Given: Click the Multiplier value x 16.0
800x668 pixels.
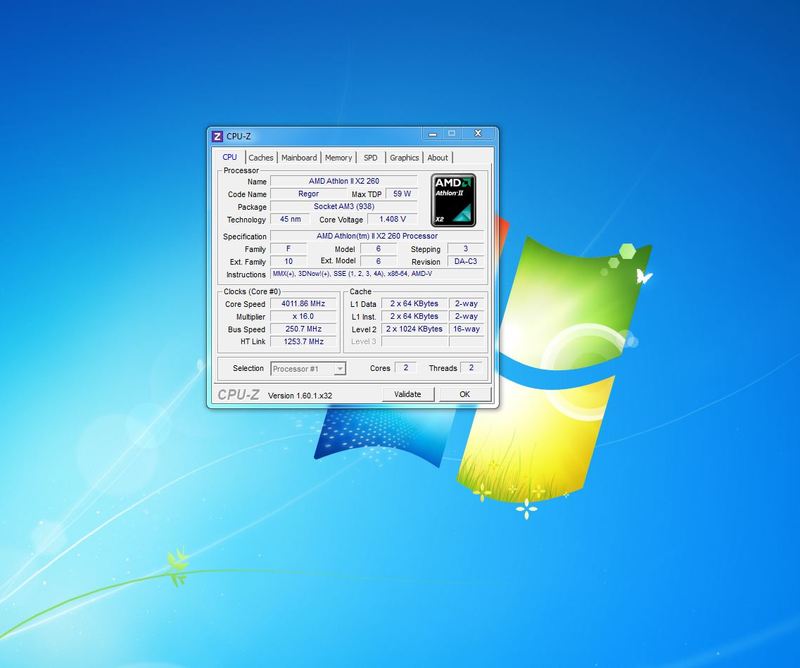Looking at the screenshot, I should coord(303,316).
